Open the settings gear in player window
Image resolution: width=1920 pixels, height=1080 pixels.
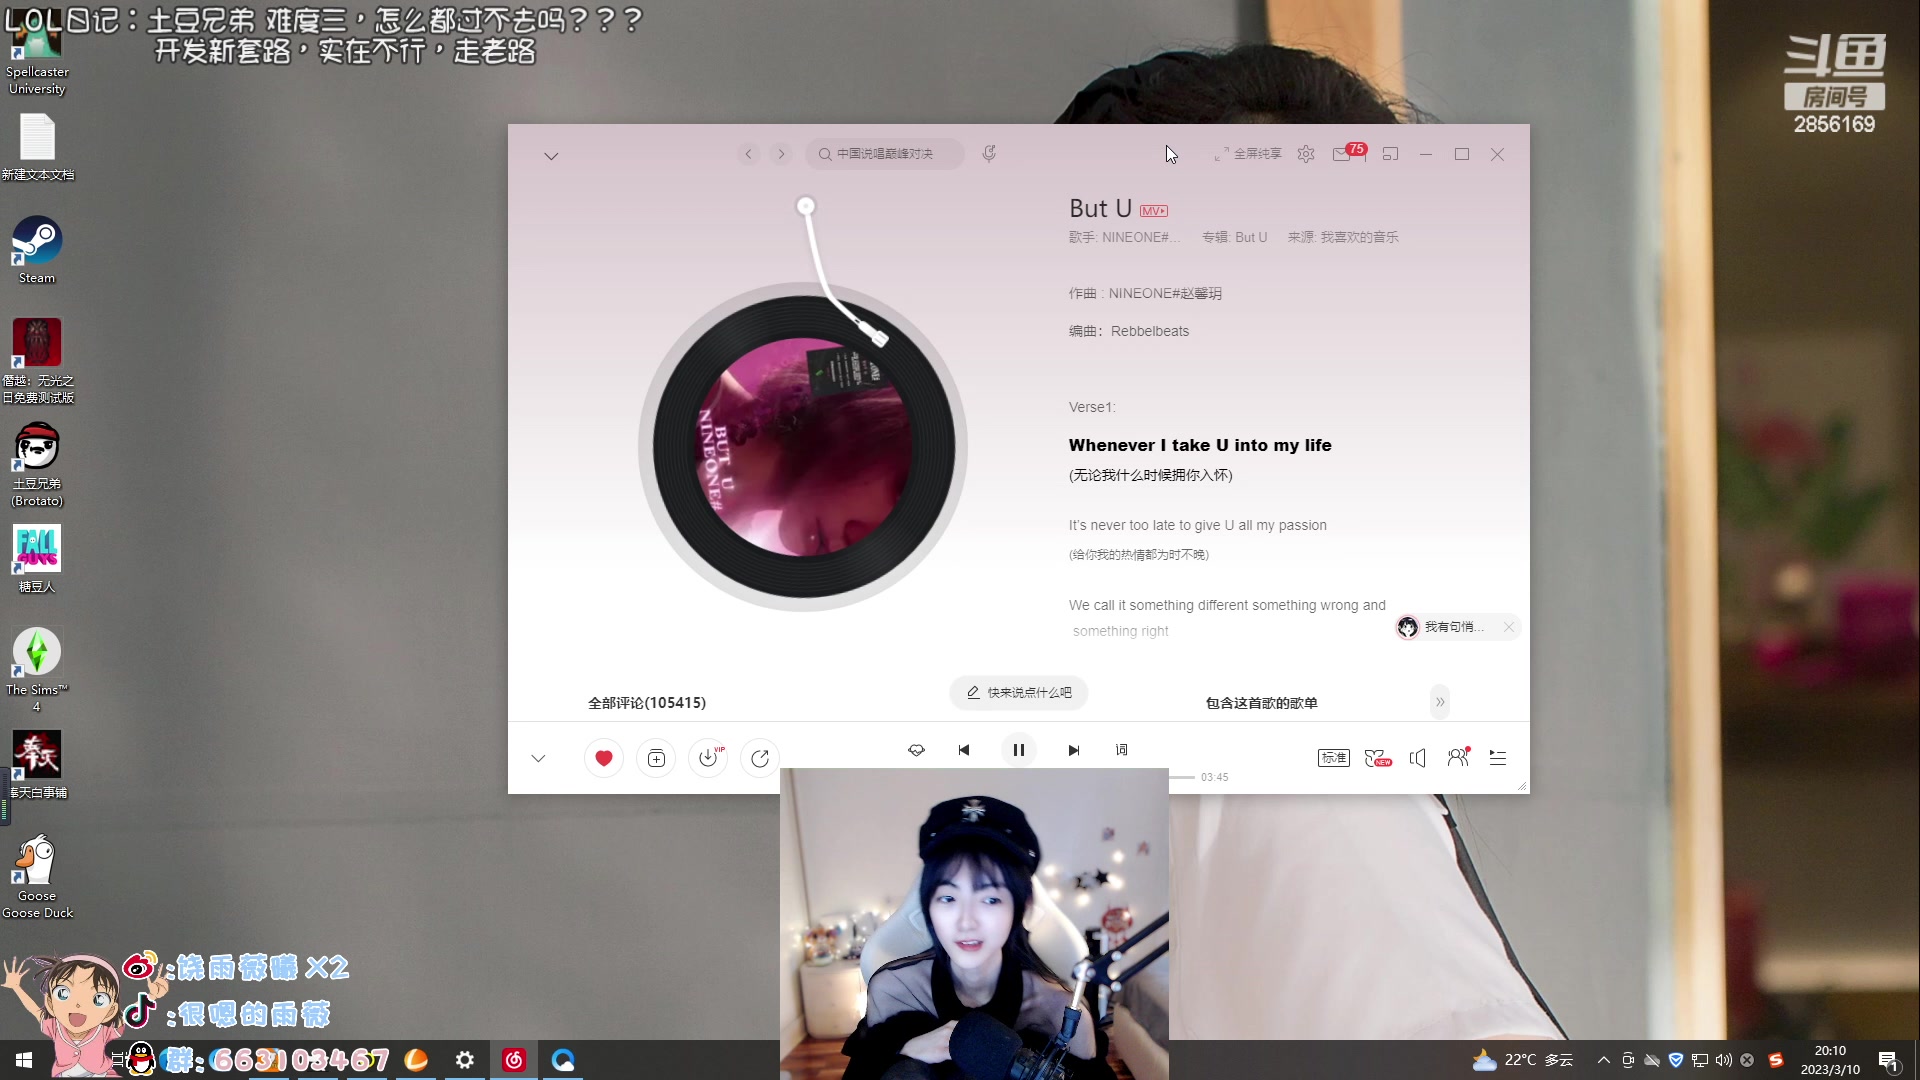click(1306, 154)
